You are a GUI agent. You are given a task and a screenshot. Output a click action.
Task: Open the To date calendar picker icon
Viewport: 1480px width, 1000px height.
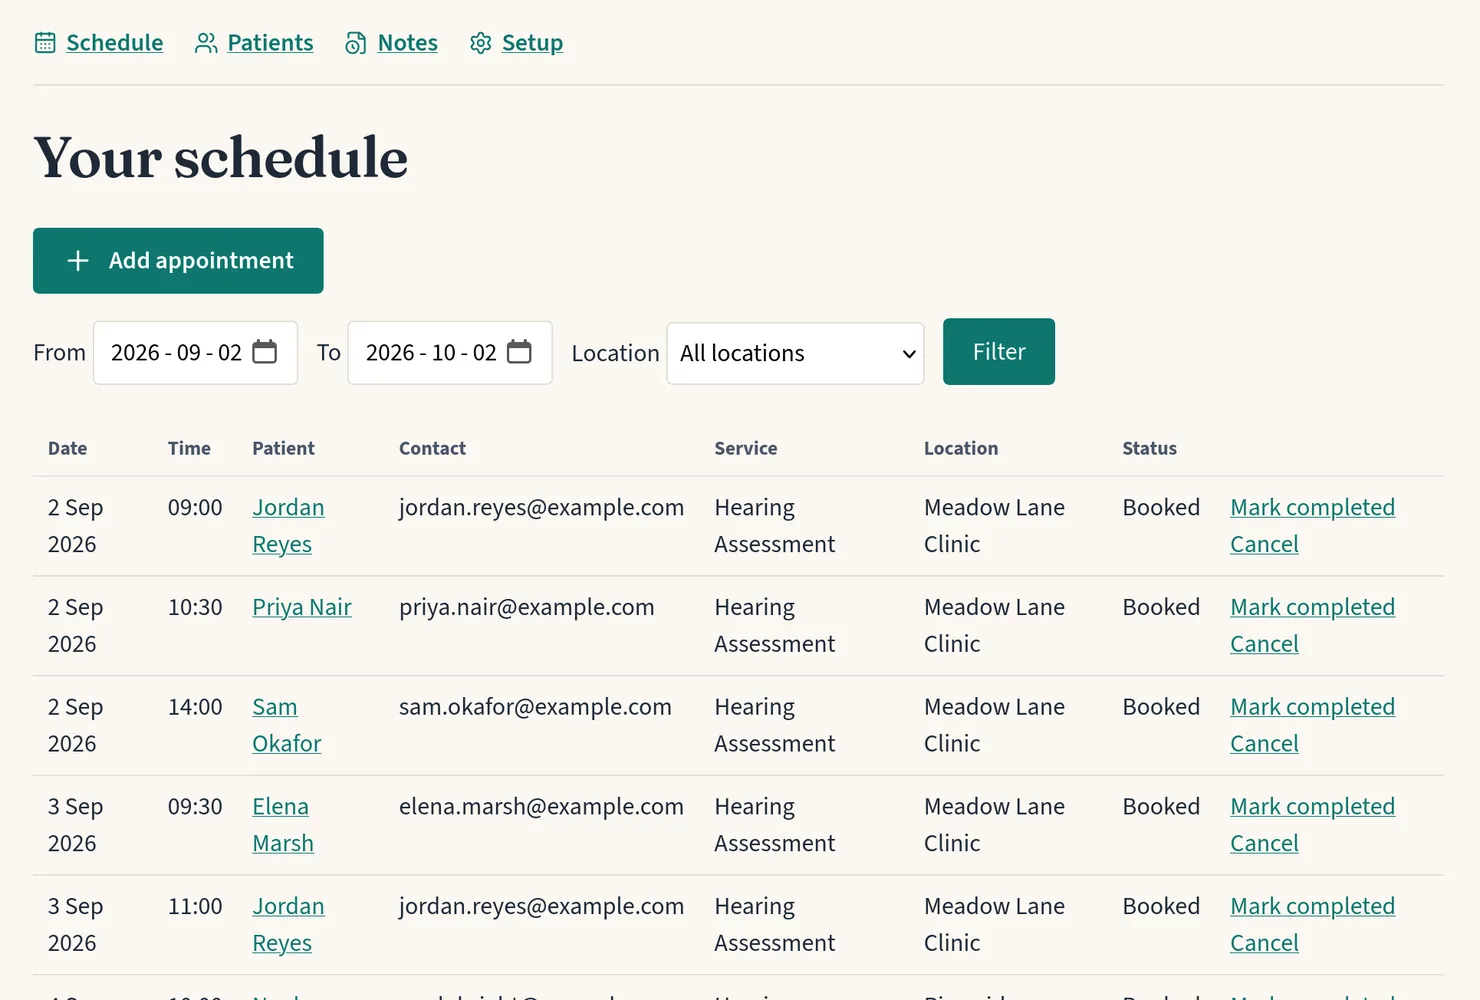[x=519, y=352]
